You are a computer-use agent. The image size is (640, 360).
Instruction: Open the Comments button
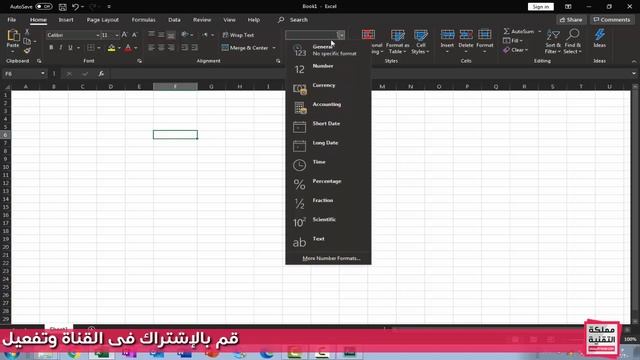[x=611, y=20]
